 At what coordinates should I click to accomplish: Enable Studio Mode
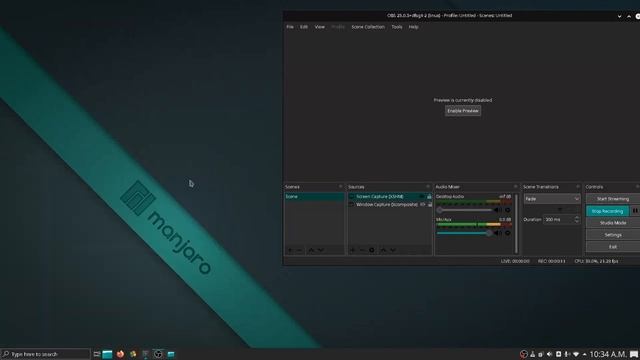pos(613,223)
